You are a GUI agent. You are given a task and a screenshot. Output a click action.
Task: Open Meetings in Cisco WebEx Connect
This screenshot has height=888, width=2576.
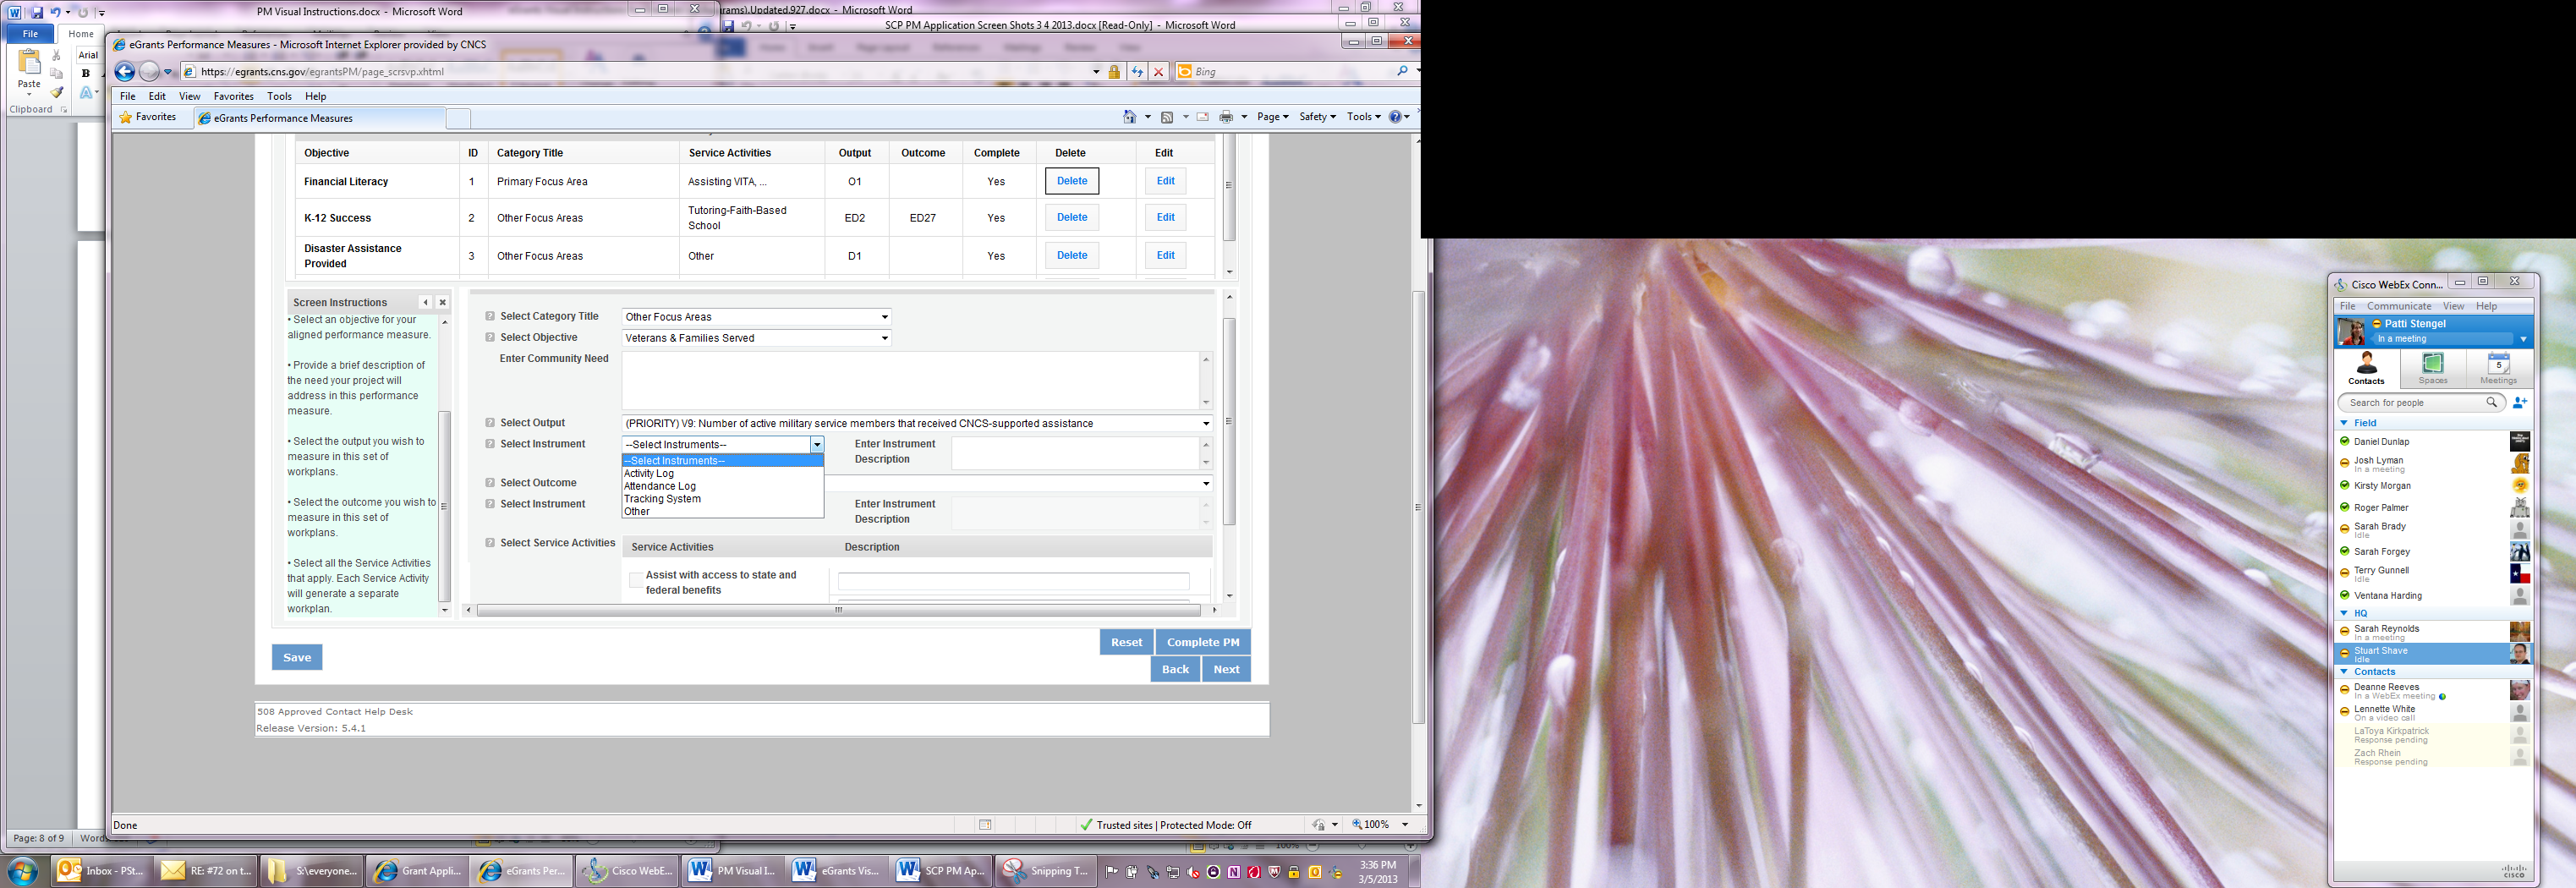2498,368
